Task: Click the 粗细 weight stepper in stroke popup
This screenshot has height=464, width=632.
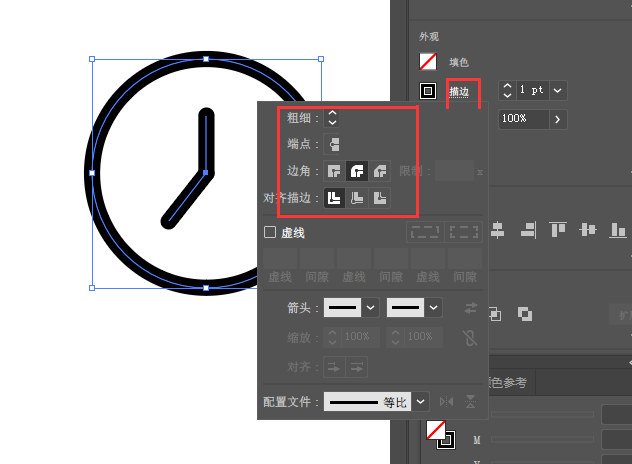Action: [332, 118]
